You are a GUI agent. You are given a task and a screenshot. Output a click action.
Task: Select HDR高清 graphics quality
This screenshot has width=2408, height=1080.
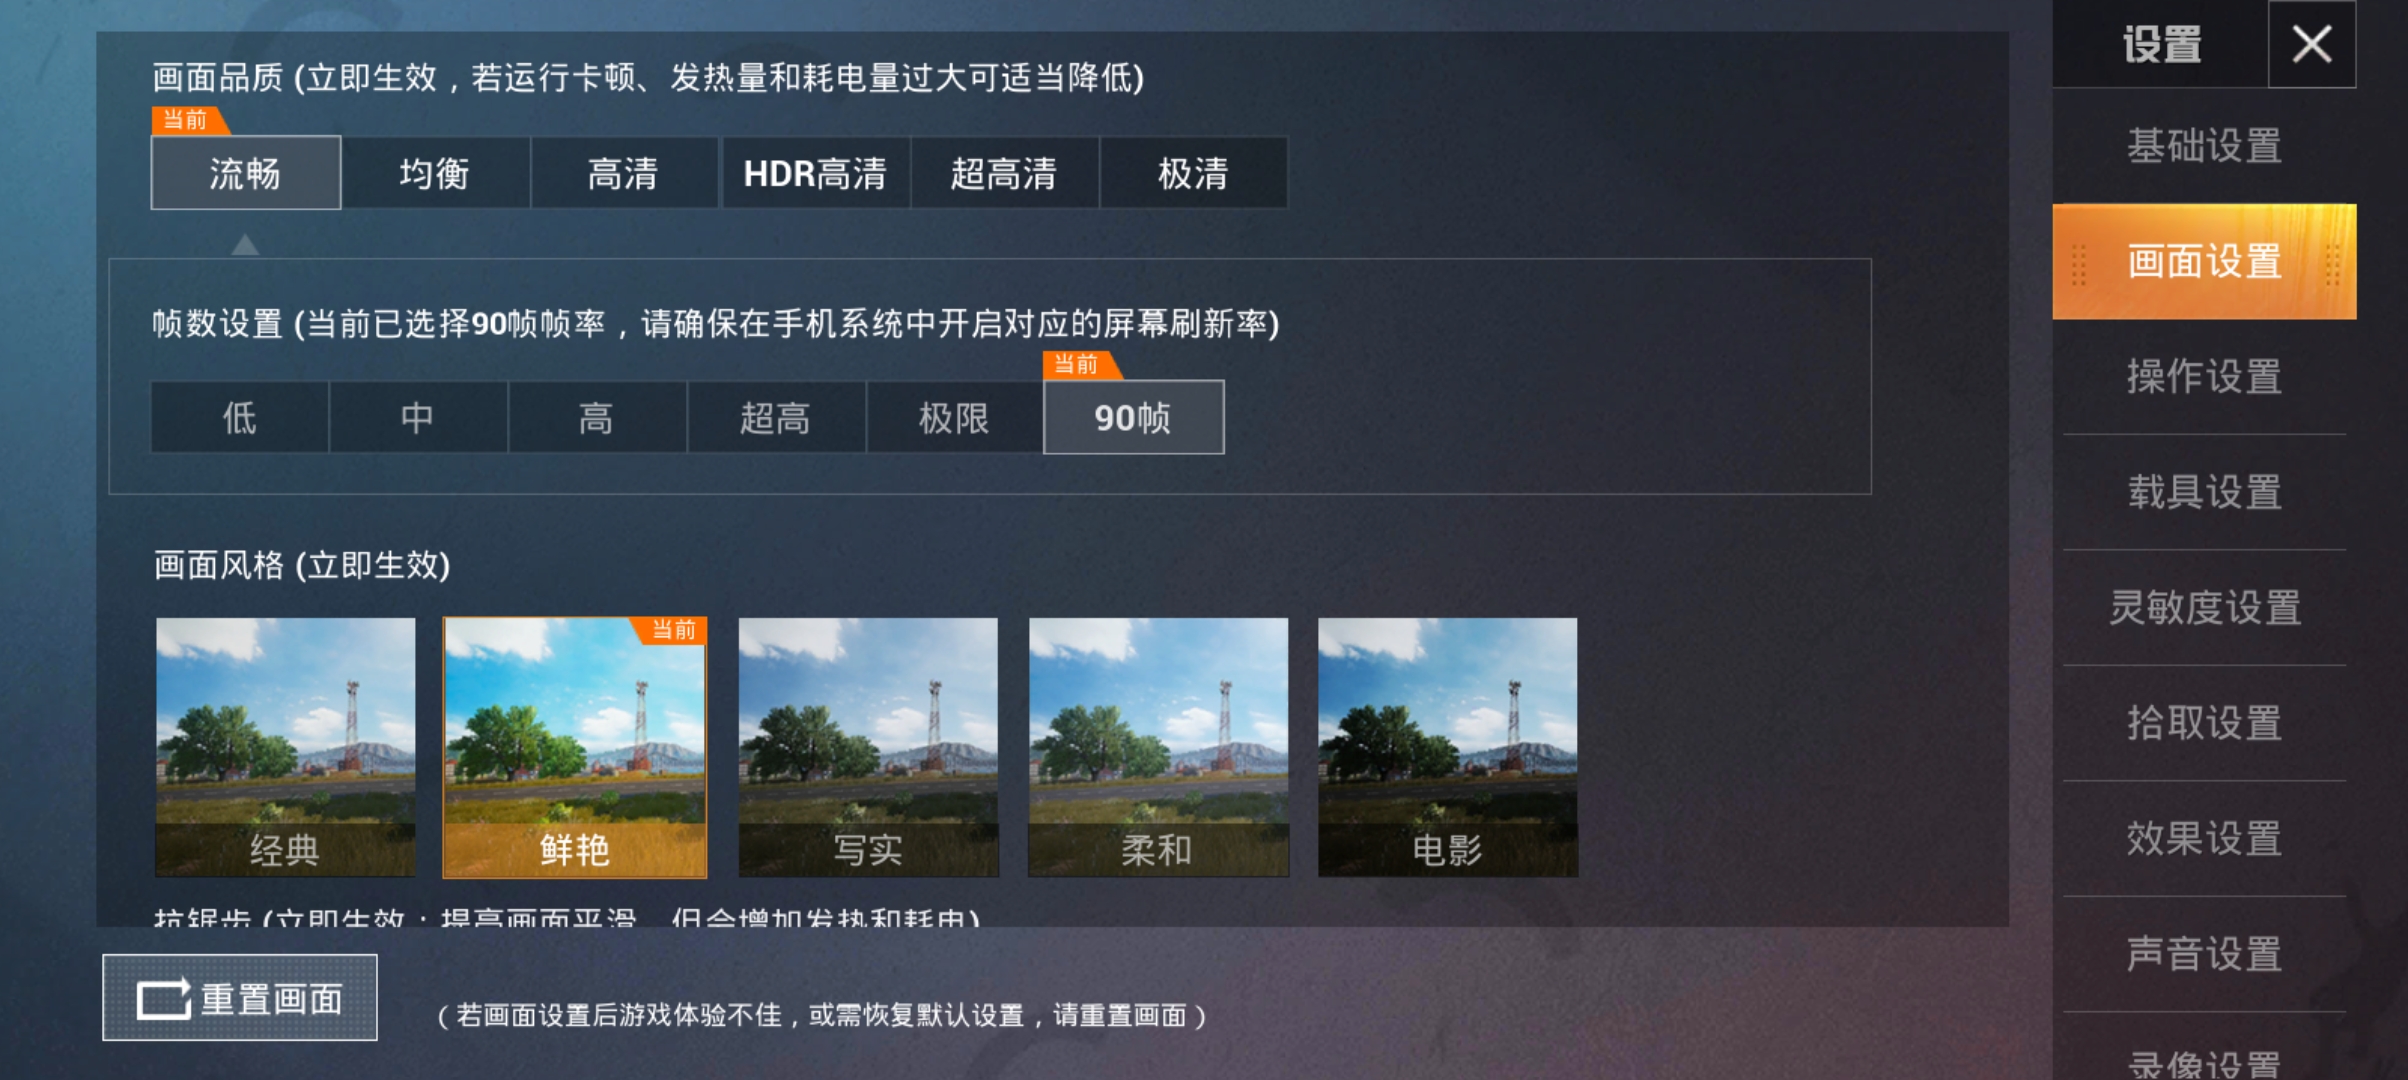pos(815,173)
